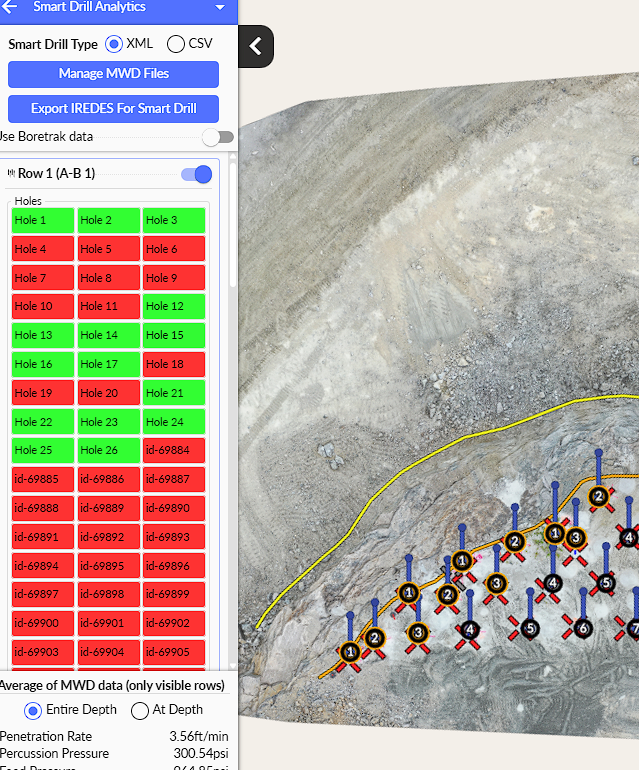Viewport: 639px width, 770px height.
Task: Select Hole 20 tile
Action: click(109, 393)
